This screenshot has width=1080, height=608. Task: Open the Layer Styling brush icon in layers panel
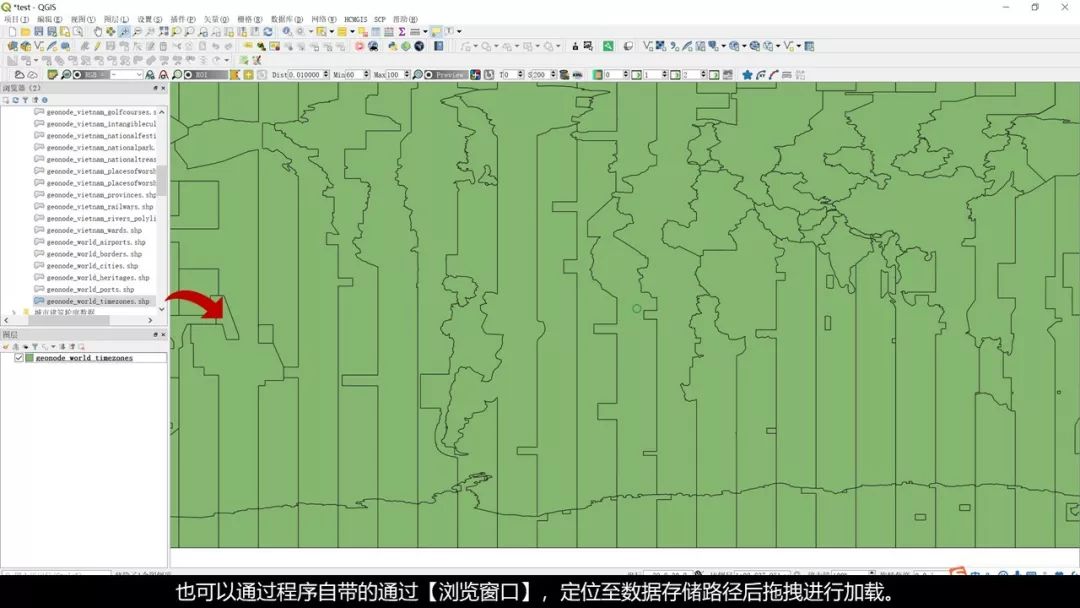(x=7, y=346)
